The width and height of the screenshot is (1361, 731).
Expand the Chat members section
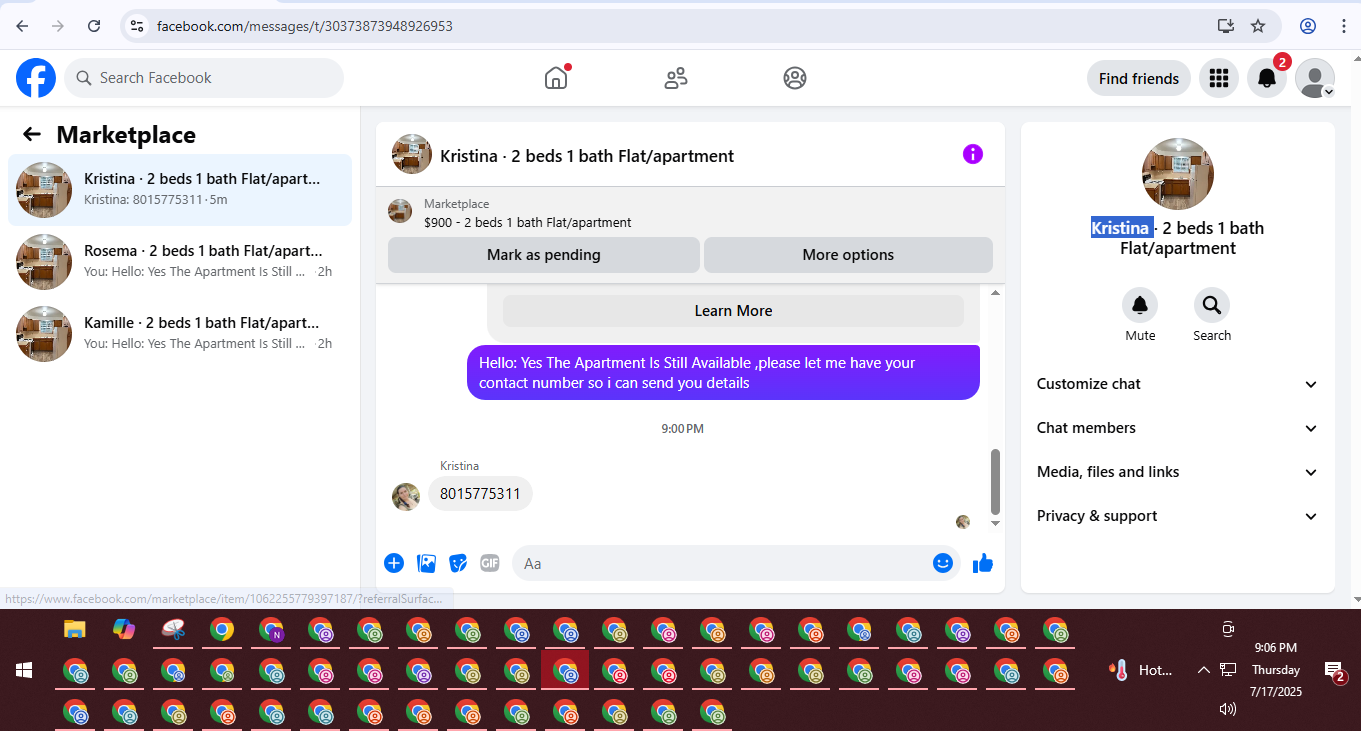(x=1178, y=428)
